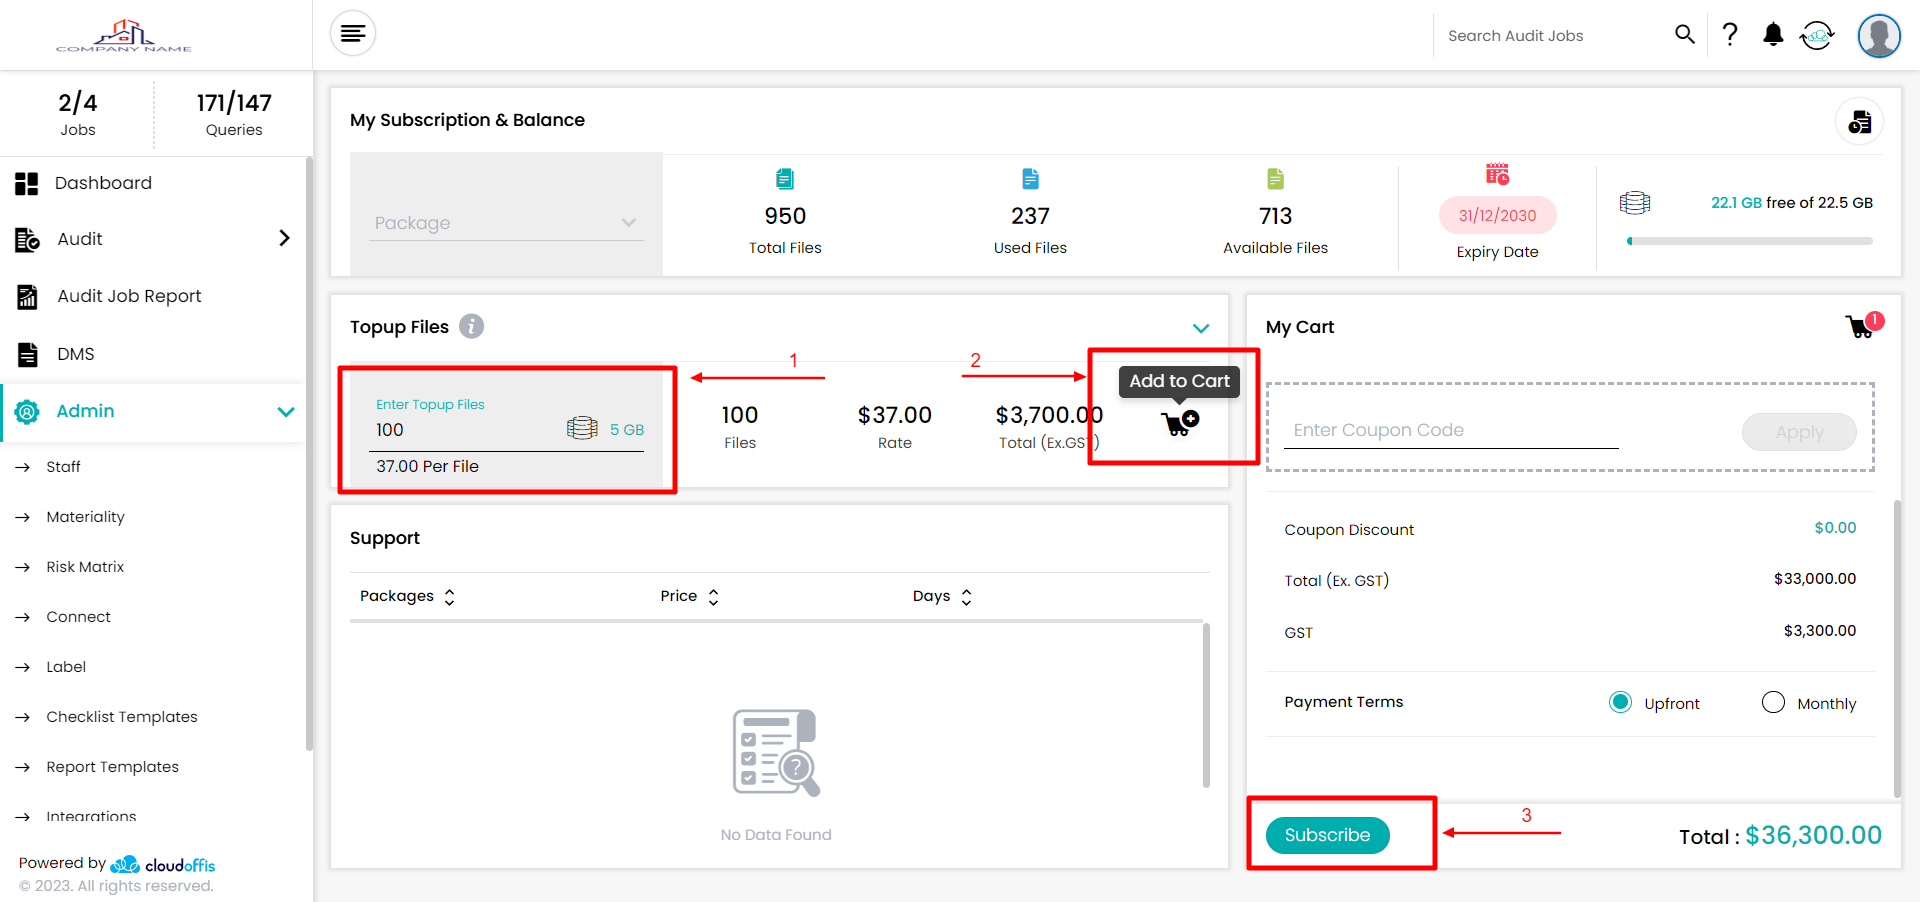The height and width of the screenshot is (902, 1920).
Task: Click the cloud sync icon
Action: click(x=1817, y=36)
